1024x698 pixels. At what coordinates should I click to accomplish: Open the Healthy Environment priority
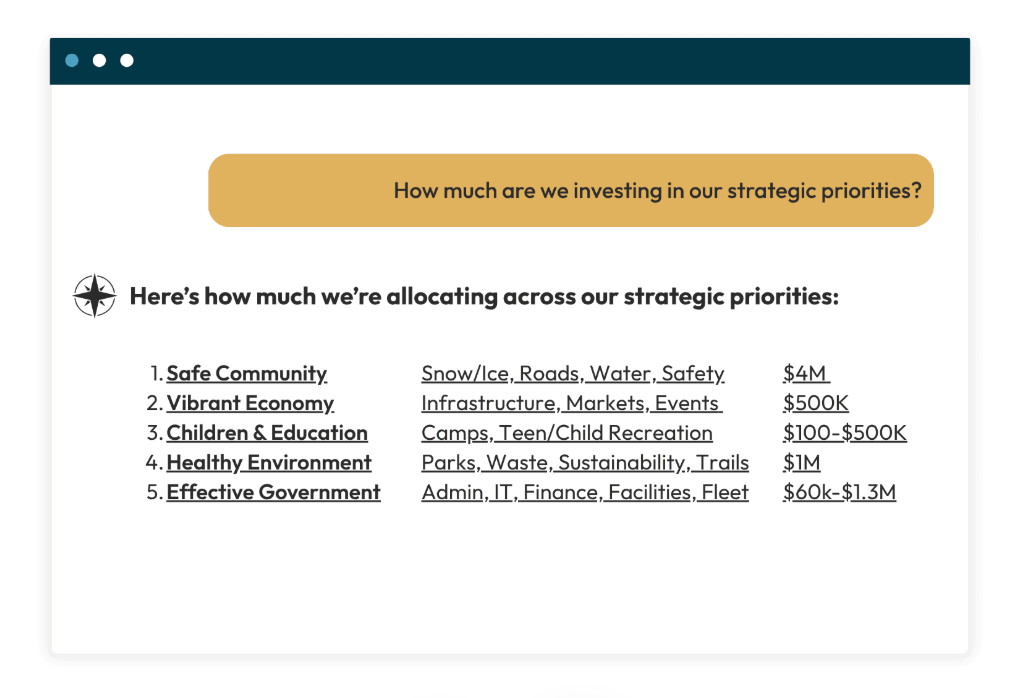tap(269, 463)
